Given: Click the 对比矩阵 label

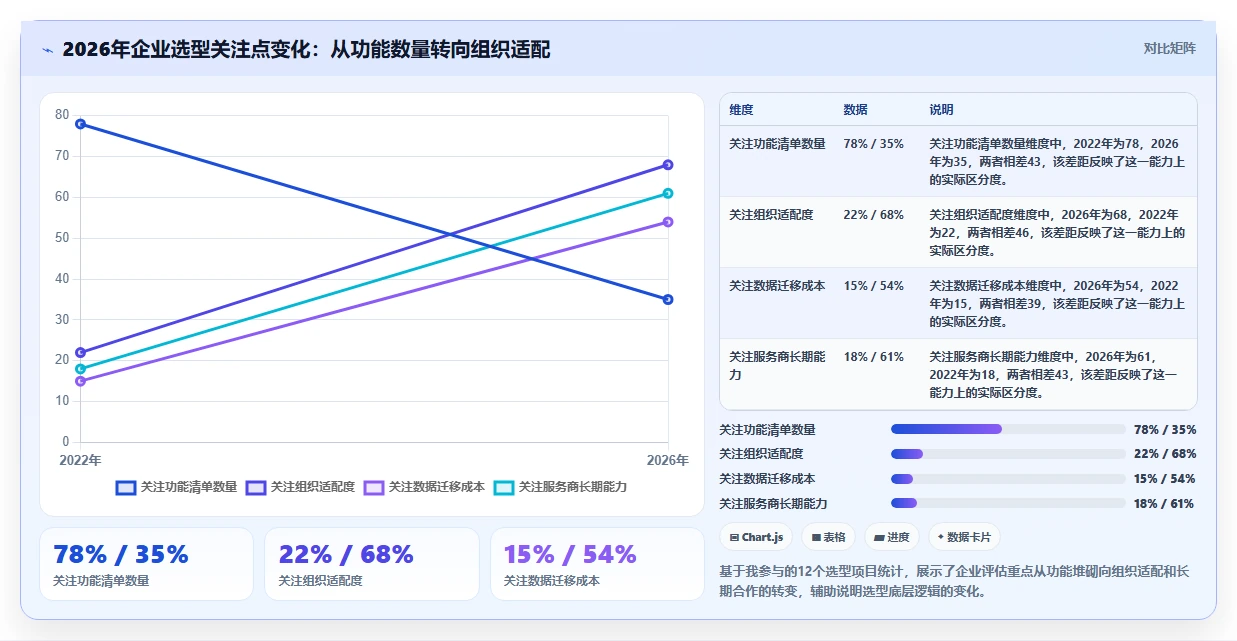Looking at the screenshot, I should tap(1169, 48).
